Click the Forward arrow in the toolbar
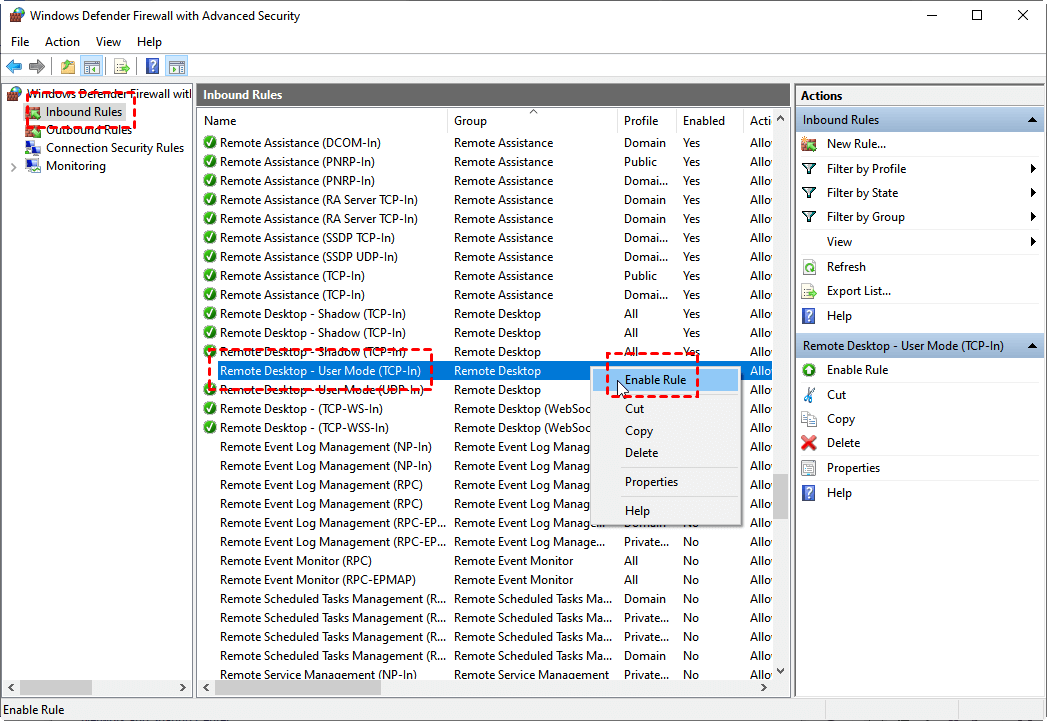This screenshot has height=721, width=1047. (x=37, y=66)
